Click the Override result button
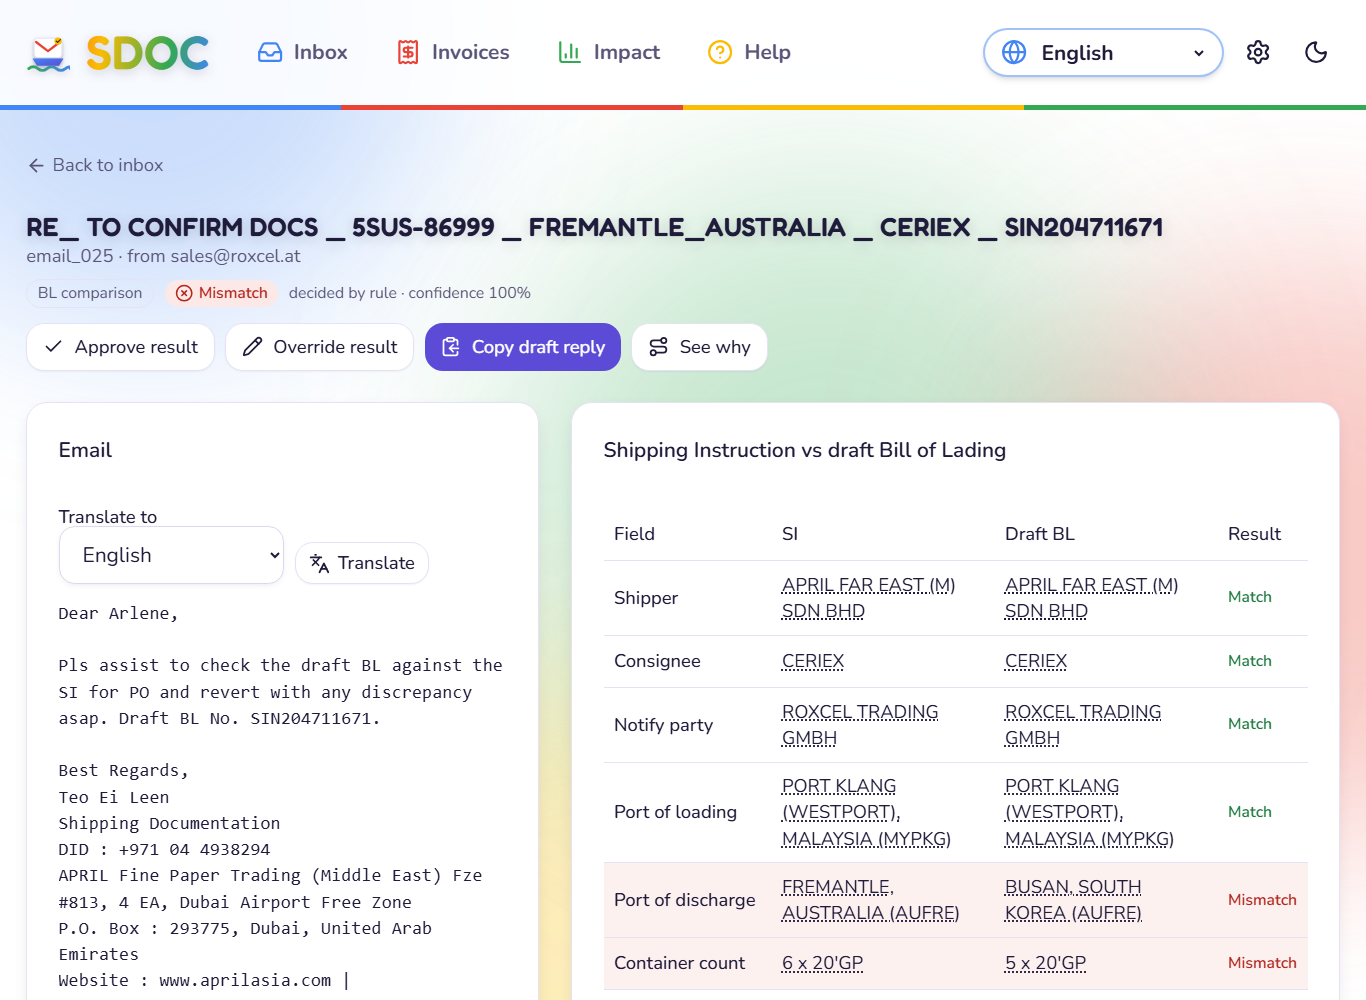The height and width of the screenshot is (1000, 1366). tap(319, 347)
